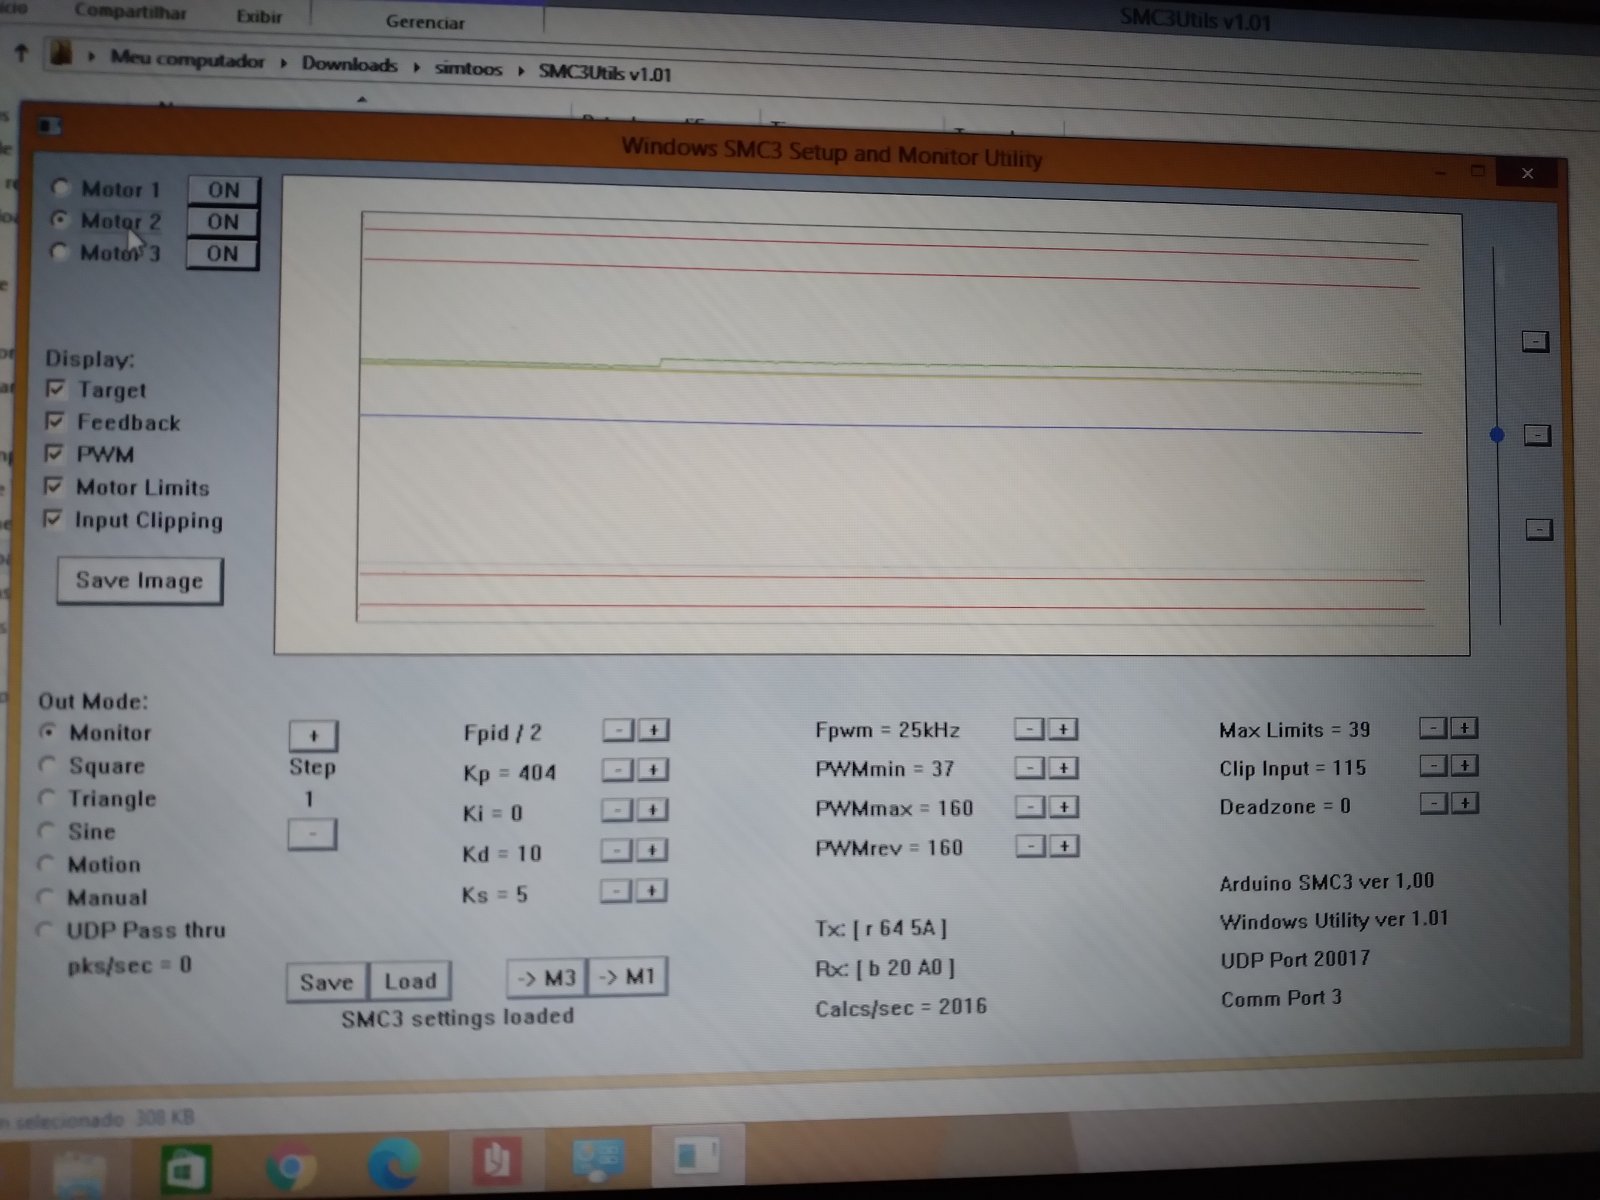
Task: Increase PWMrev with plus button
Action: click(1064, 847)
